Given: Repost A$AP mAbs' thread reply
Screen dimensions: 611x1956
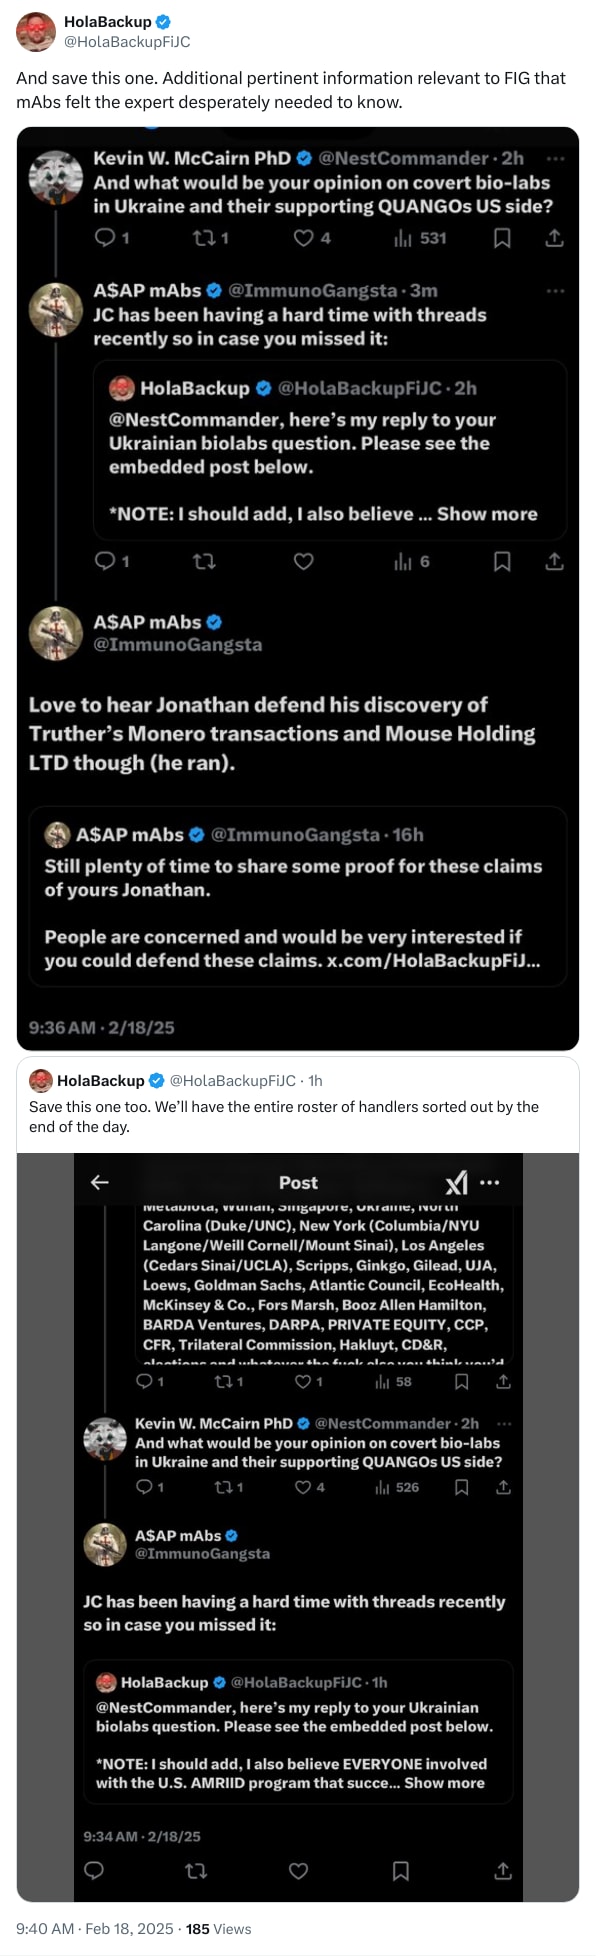Looking at the screenshot, I should tap(204, 562).
